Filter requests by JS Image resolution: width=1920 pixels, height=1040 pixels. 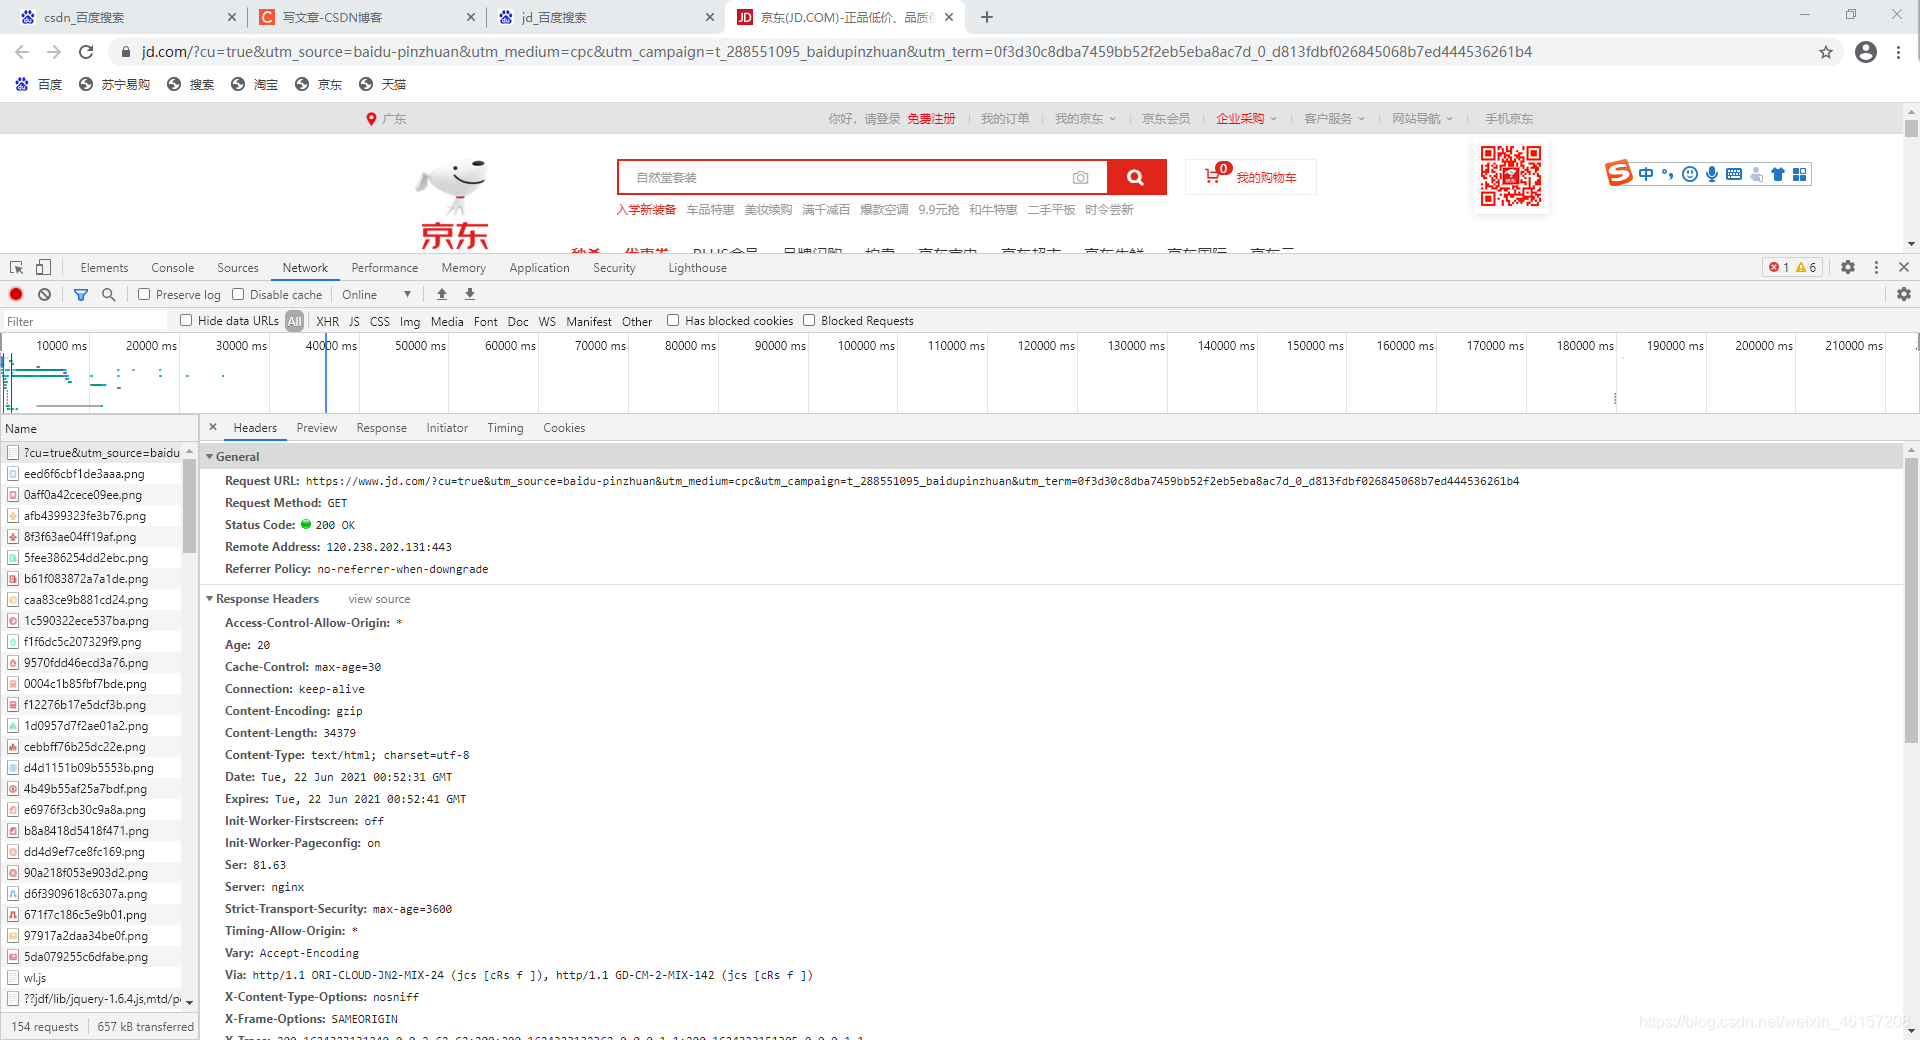(x=354, y=321)
